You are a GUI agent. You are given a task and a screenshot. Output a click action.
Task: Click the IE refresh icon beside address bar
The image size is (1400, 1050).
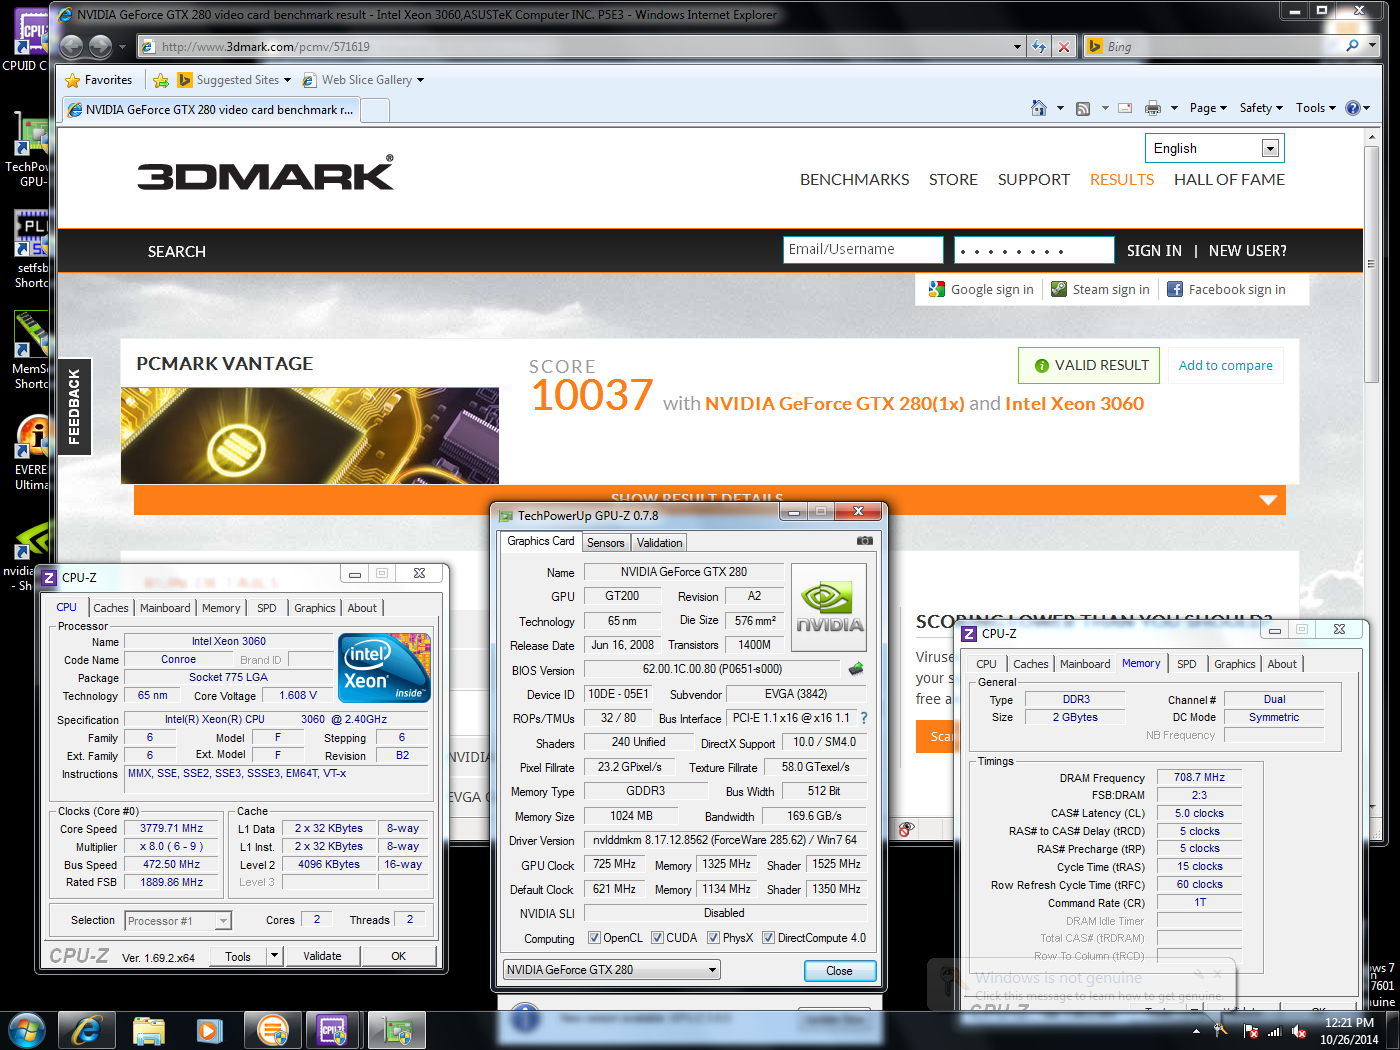pos(1040,46)
